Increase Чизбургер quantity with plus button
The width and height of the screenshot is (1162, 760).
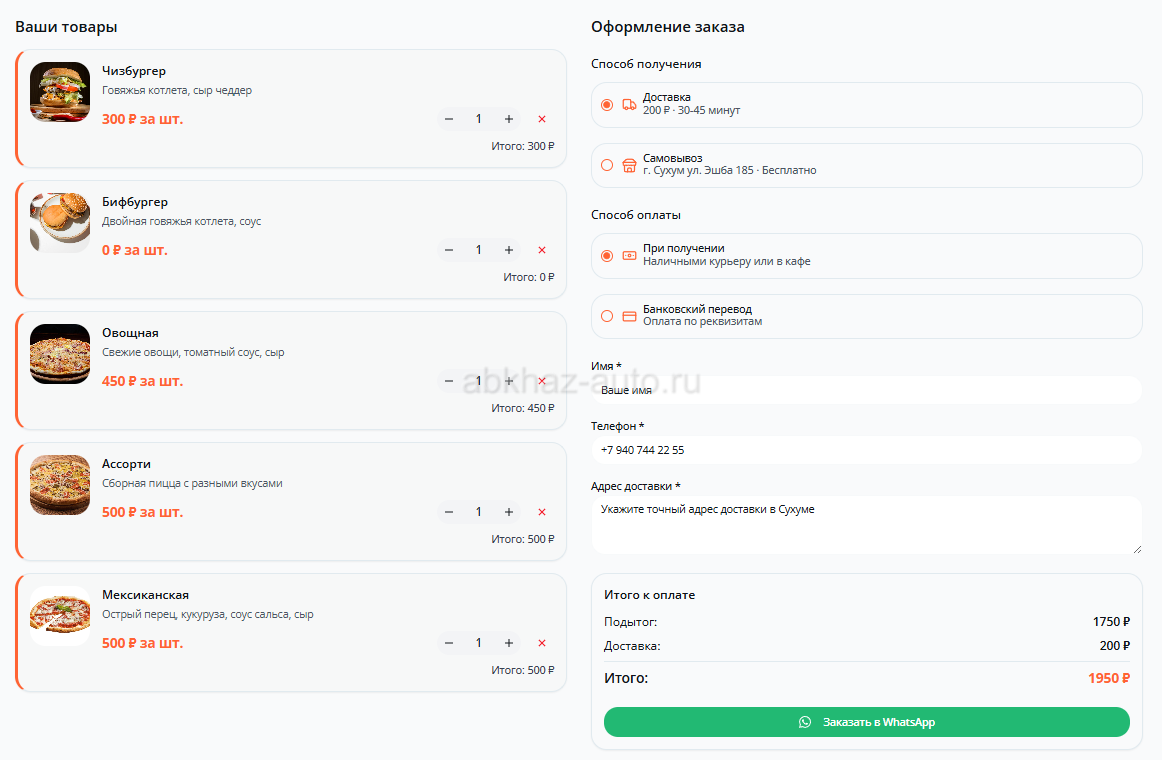509,119
